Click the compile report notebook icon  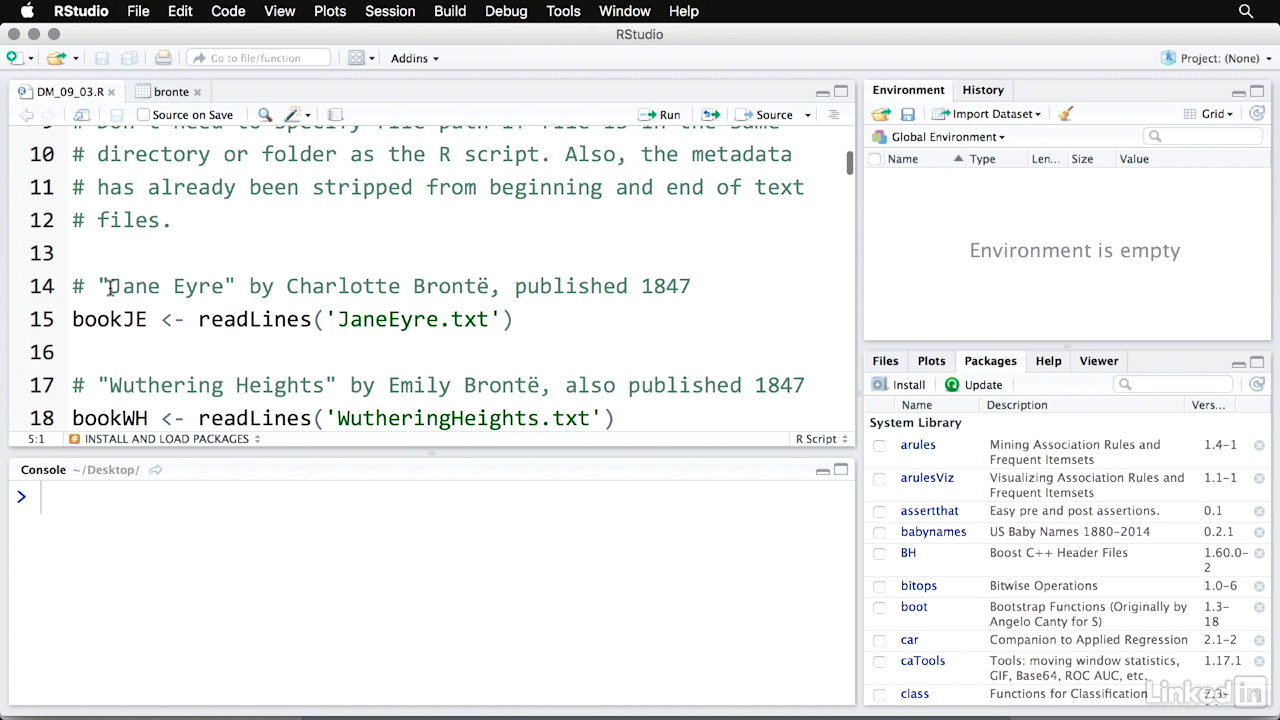click(x=336, y=115)
